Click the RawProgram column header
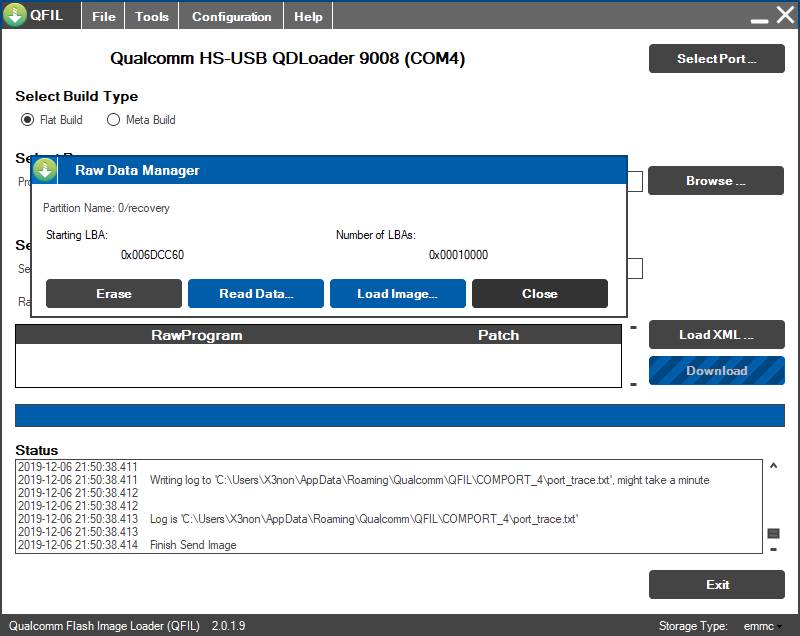The height and width of the screenshot is (636, 800). coord(196,335)
